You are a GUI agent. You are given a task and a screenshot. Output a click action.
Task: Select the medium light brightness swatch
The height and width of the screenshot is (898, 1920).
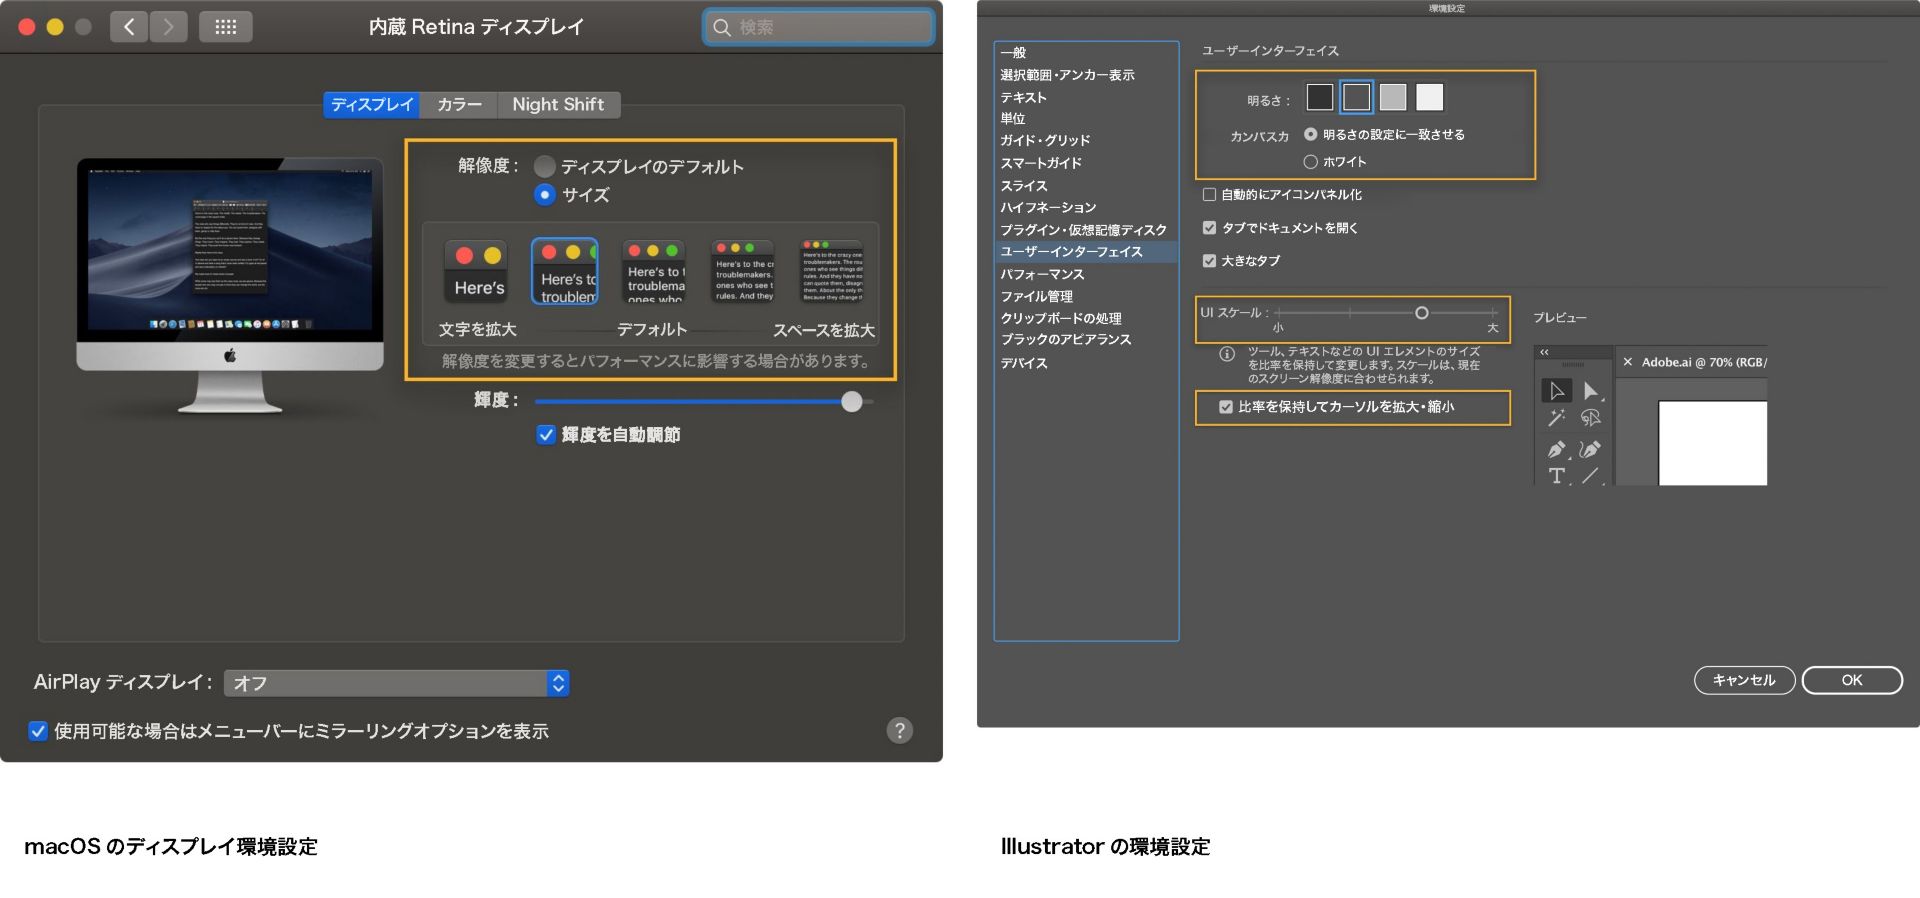pyautogui.click(x=1393, y=97)
